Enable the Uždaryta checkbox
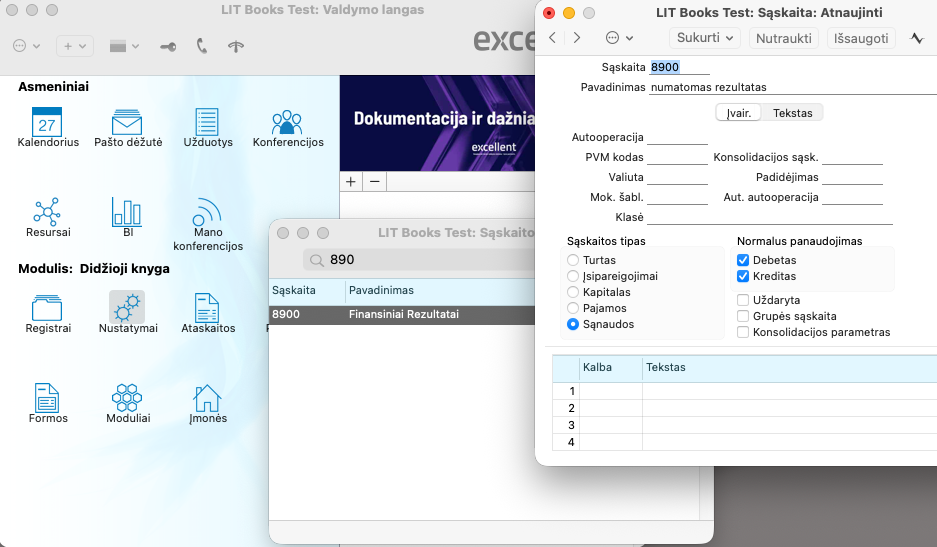The width and height of the screenshot is (937, 547). tap(743, 300)
